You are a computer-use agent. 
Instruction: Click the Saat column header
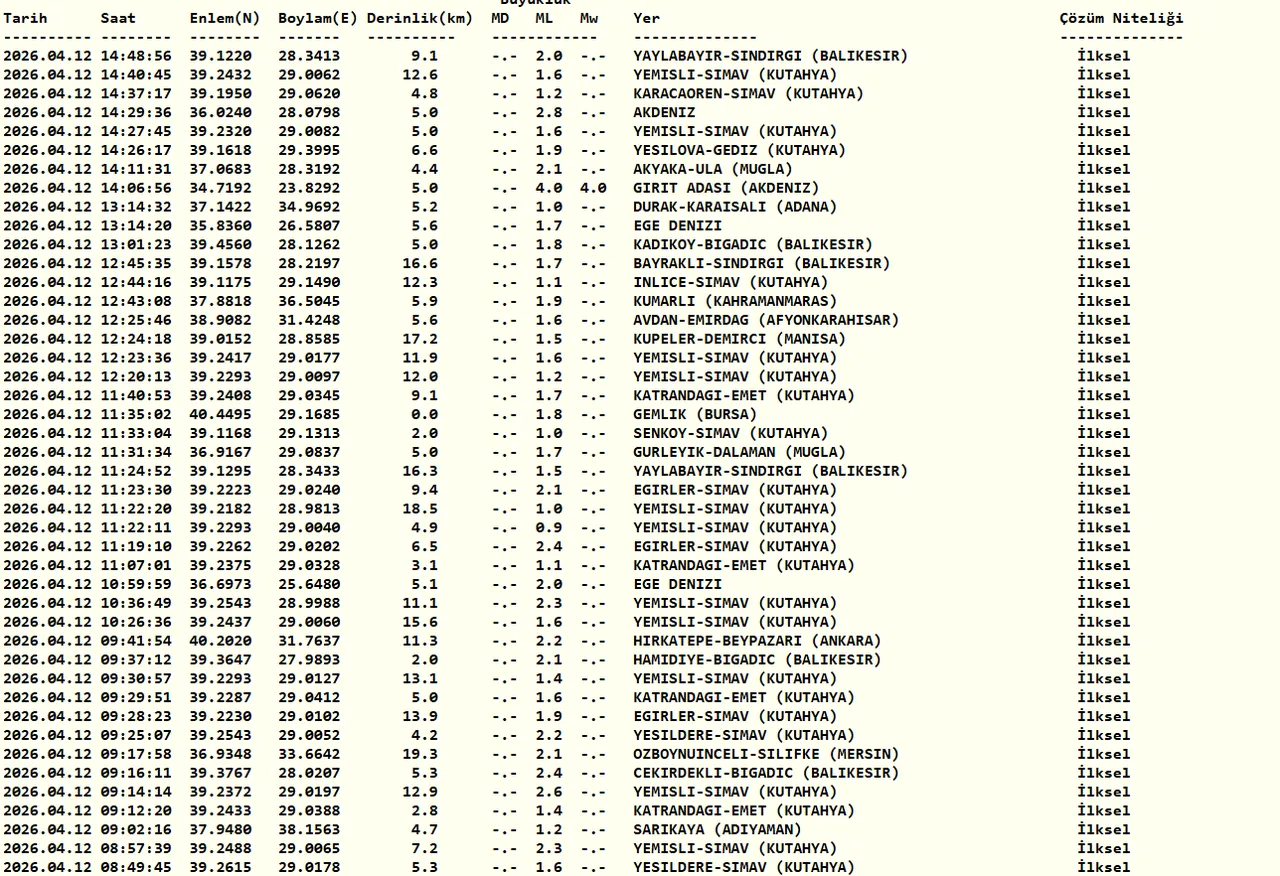point(118,18)
